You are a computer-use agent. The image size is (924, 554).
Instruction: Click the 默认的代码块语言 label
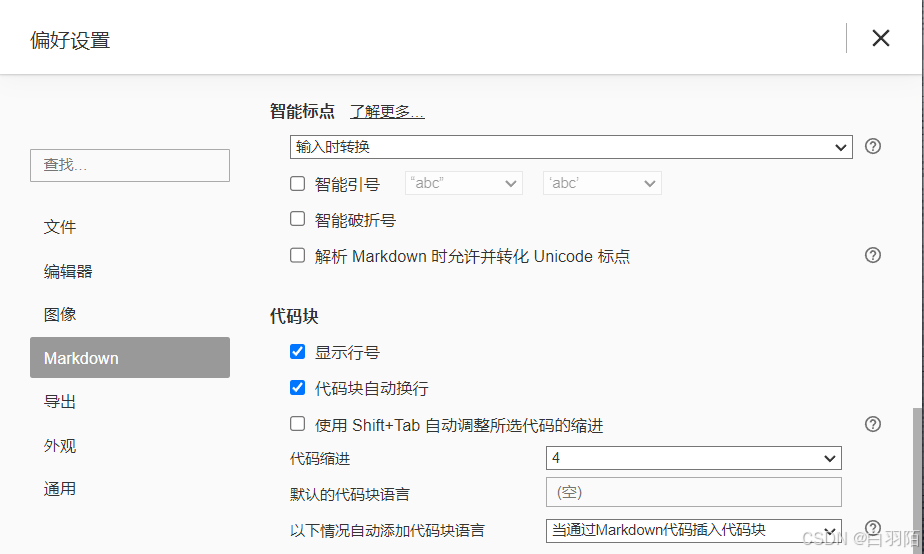click(349, 494)
